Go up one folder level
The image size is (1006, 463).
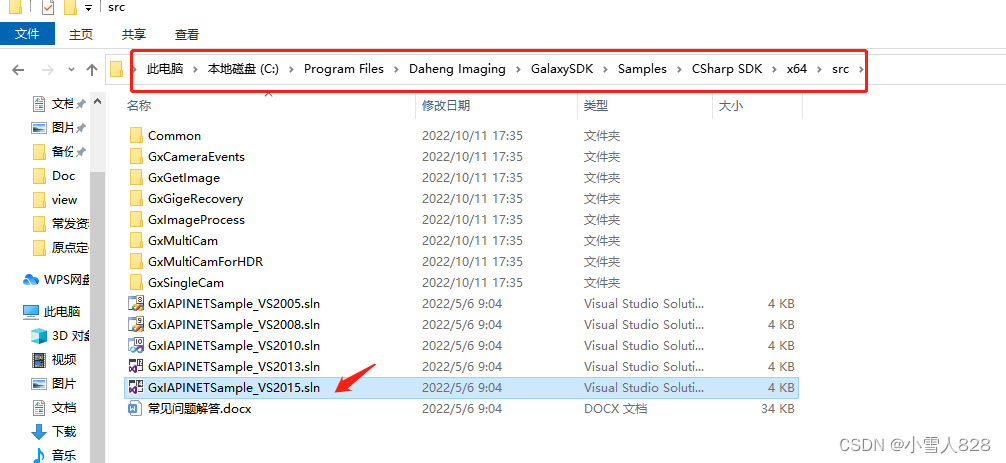pyautogui.click(x=92, y=70)
